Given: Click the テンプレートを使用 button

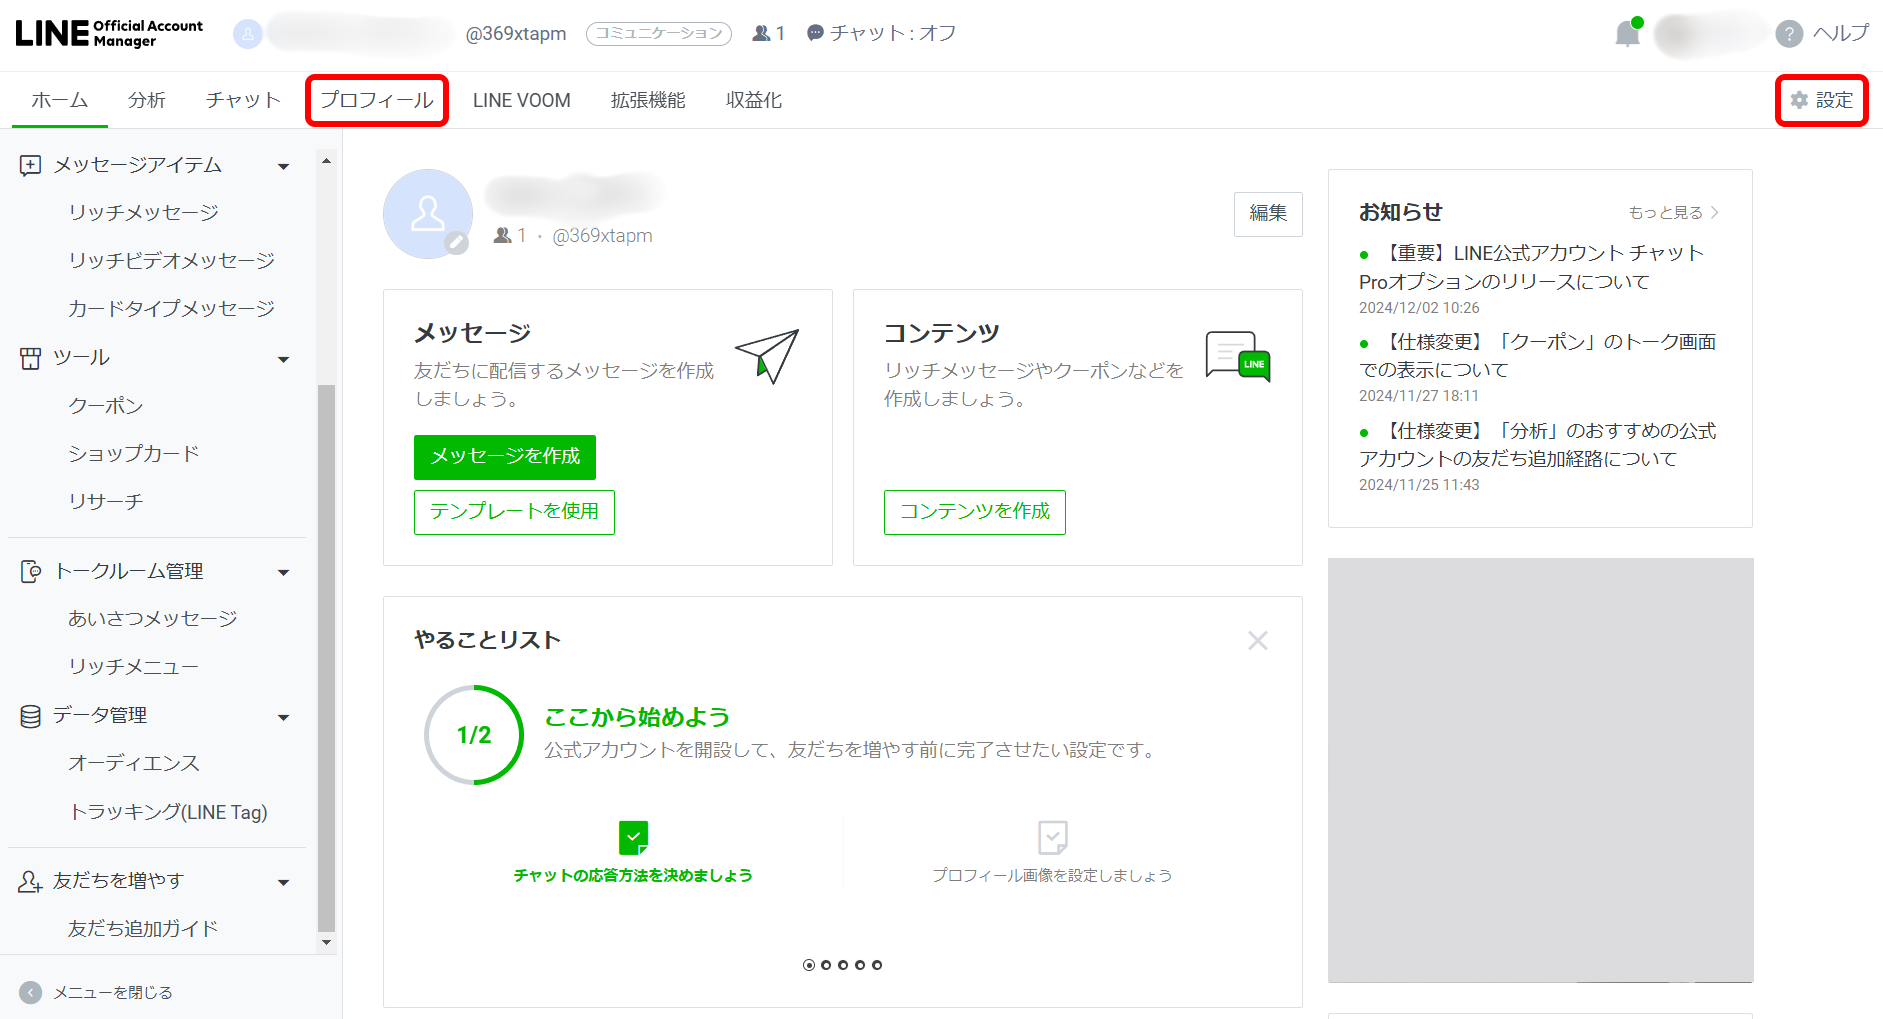Looking at the screenshot, I should [514, 511].
